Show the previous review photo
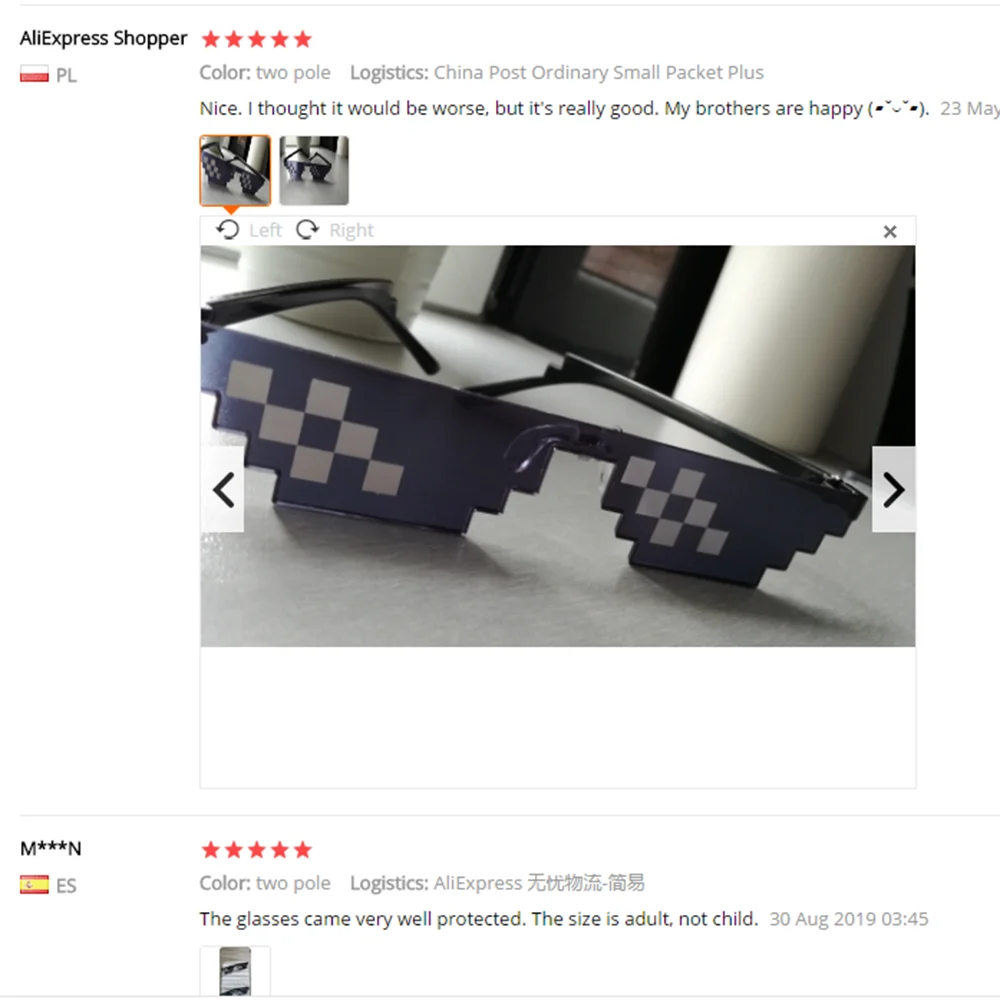The image size is (1000, 1000). coord(223,489)
